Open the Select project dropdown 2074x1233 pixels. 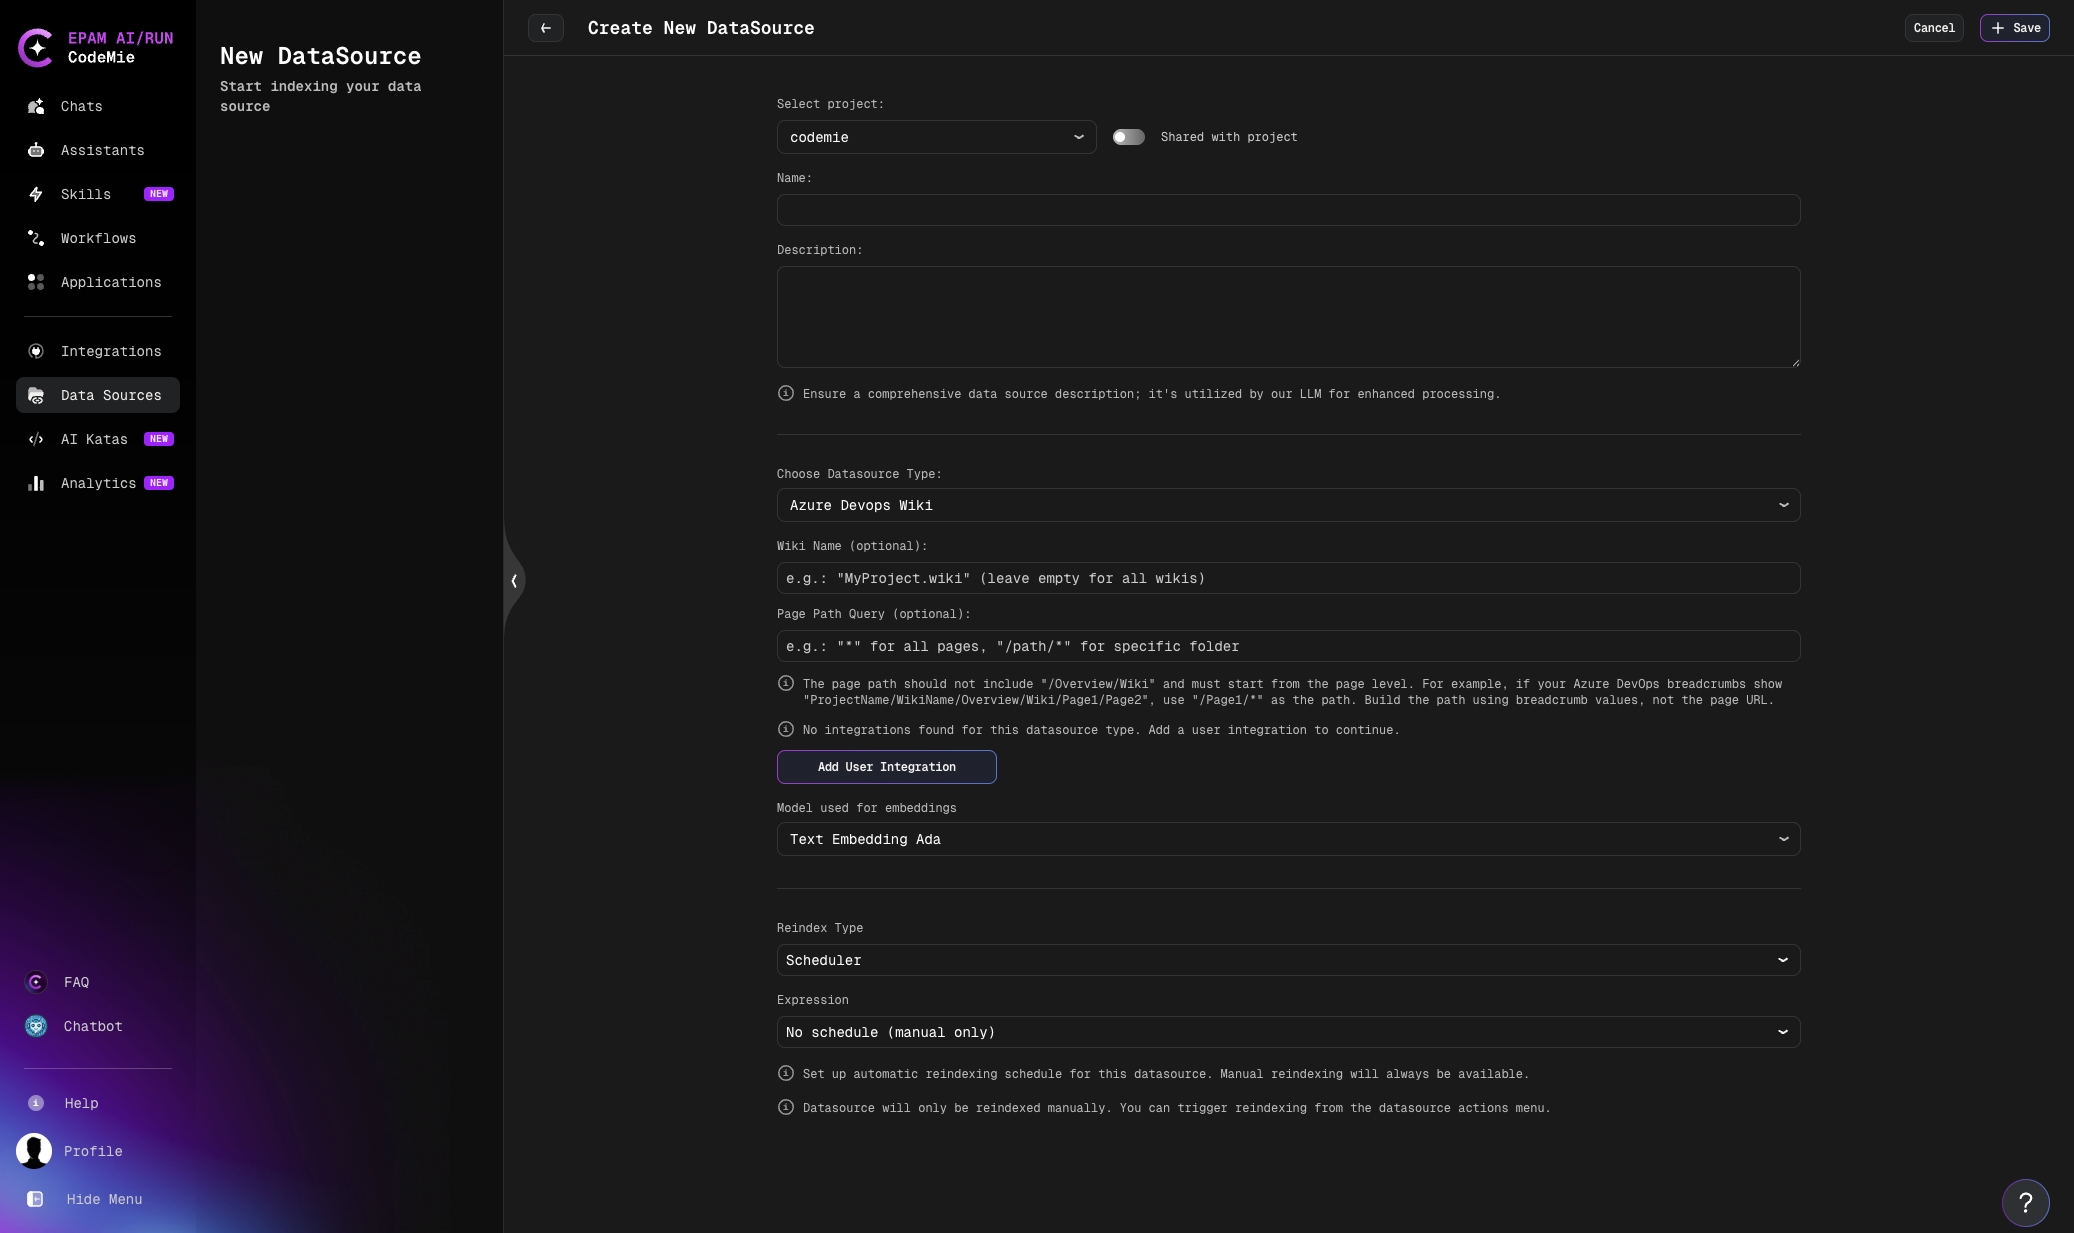coord(936,137)
